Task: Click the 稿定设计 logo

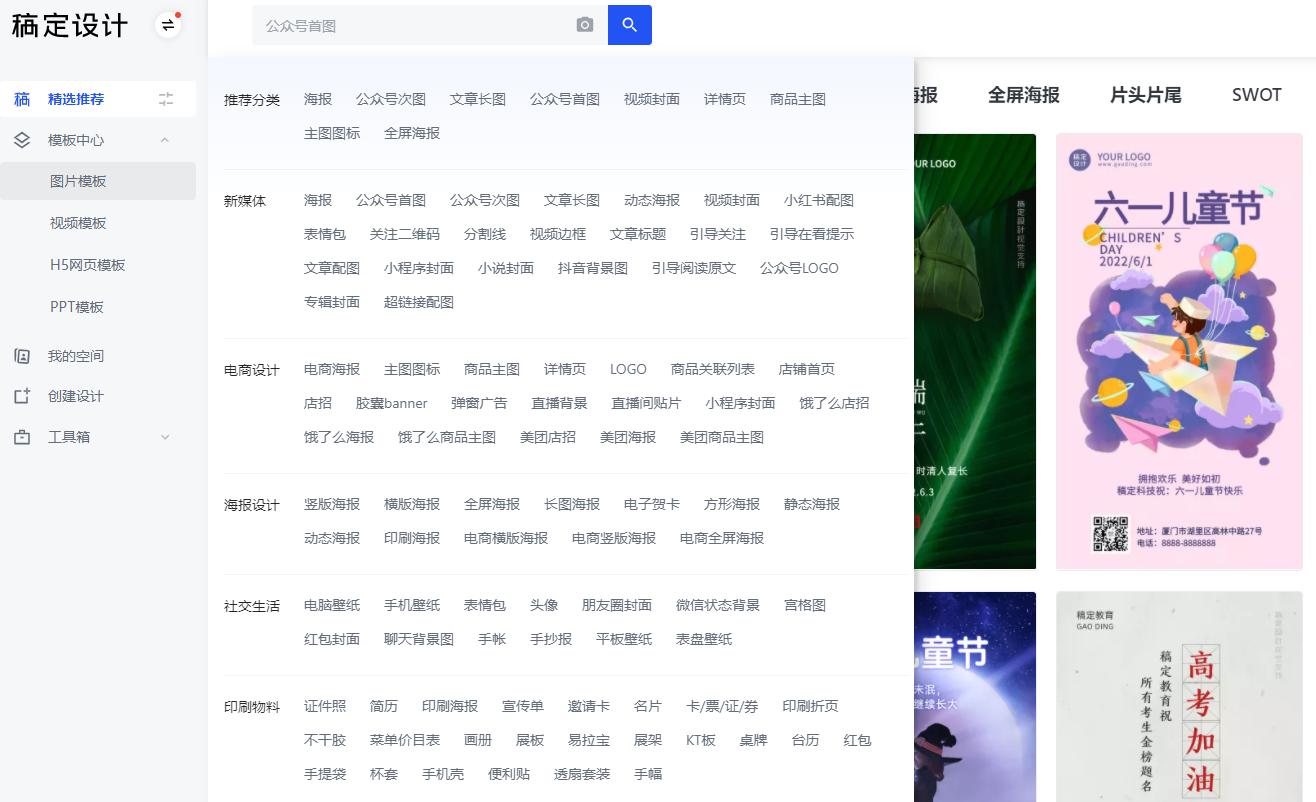Action: (69, 26)
